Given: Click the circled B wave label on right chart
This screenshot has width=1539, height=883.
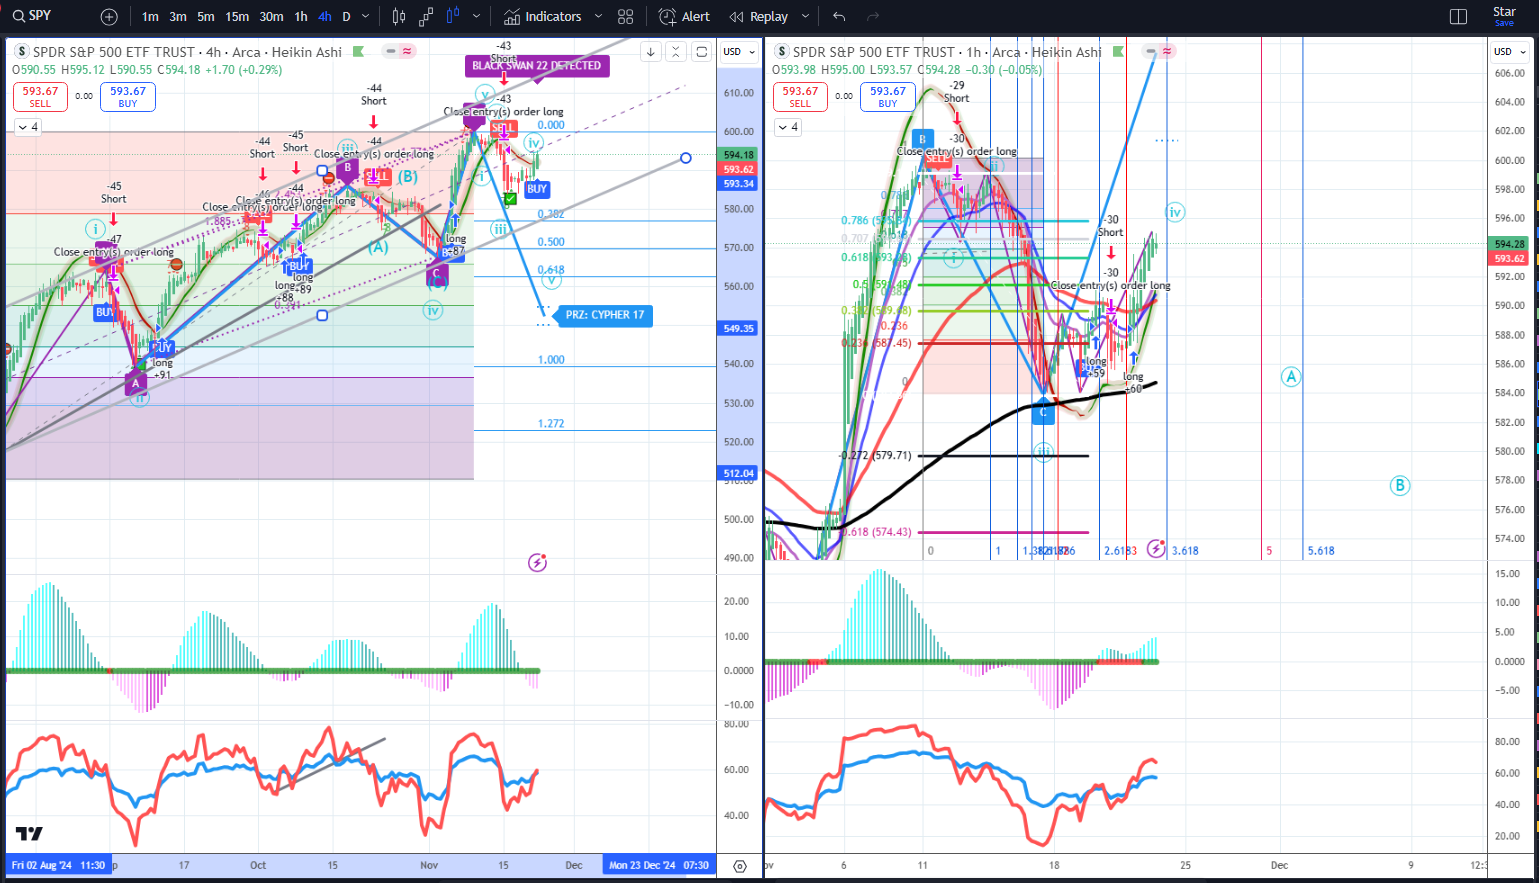Looking at the screenshot, I should pyautogui.click(x=1400, y=486).
